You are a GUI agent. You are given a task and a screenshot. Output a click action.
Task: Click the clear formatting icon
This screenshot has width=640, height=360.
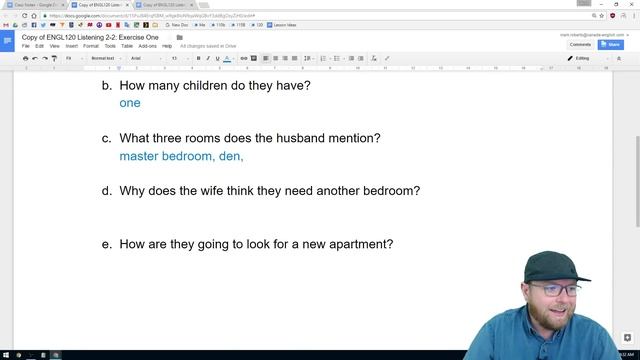[x=373, y=58]
